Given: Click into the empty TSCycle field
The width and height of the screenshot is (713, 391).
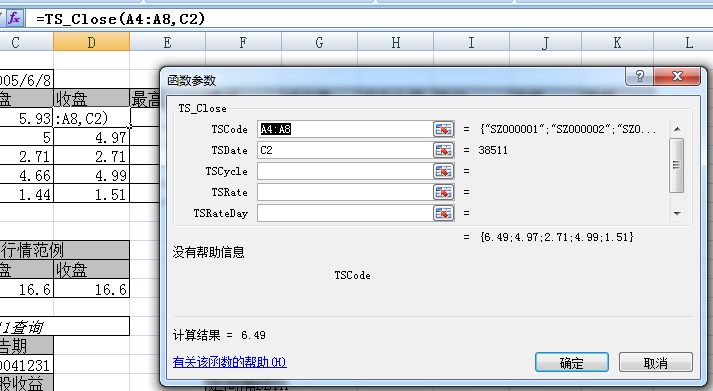Looking at the screenshot, I should 345,171.
